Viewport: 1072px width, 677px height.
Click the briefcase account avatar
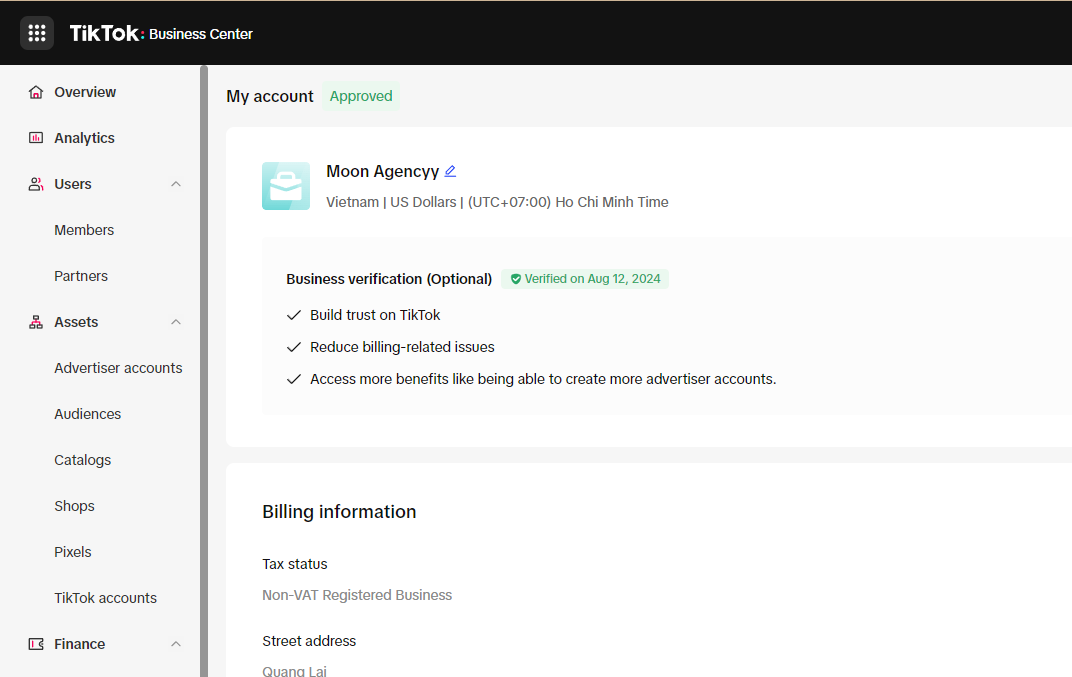click(x=286, y=186)
